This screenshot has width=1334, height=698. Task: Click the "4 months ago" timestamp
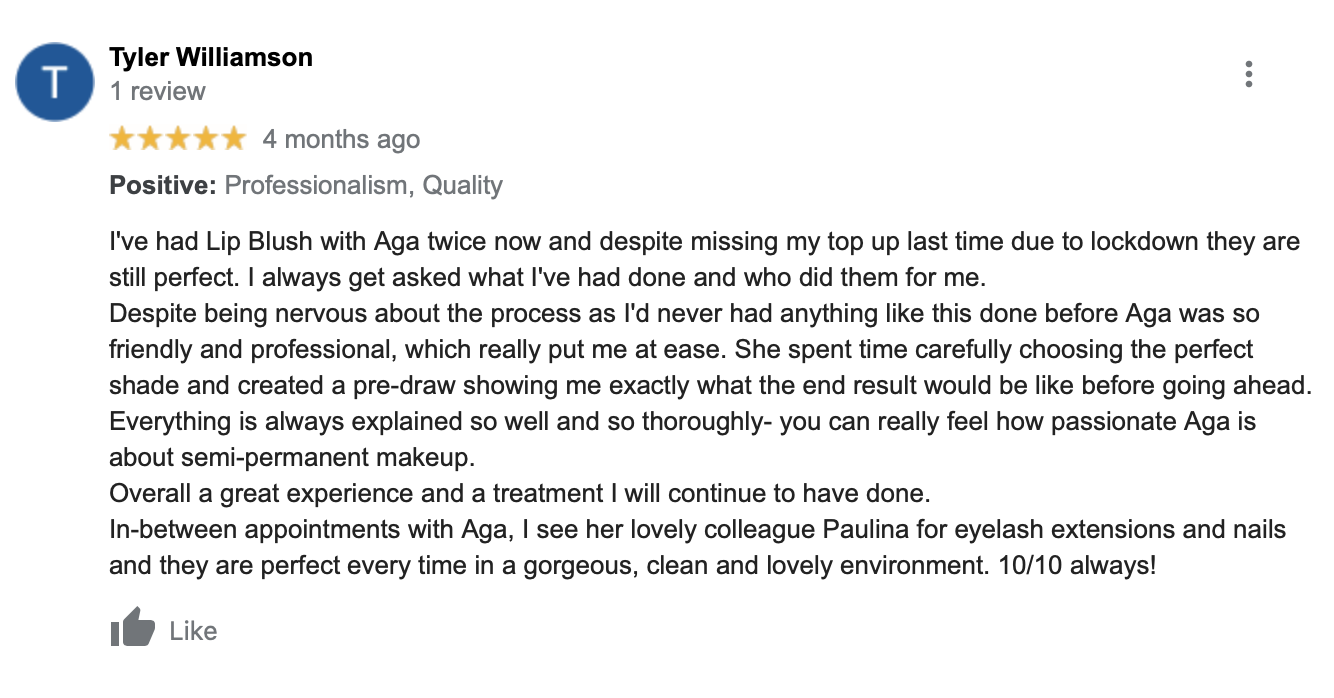341,140
